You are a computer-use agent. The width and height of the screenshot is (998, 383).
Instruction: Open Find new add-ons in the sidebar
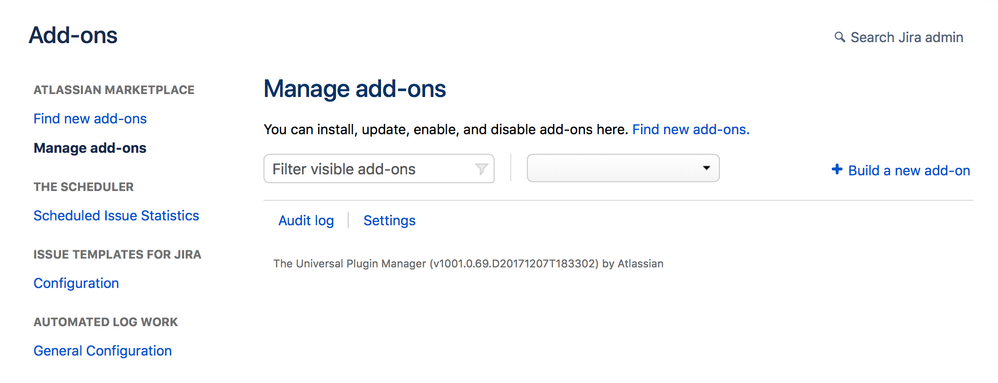point(90,119)
